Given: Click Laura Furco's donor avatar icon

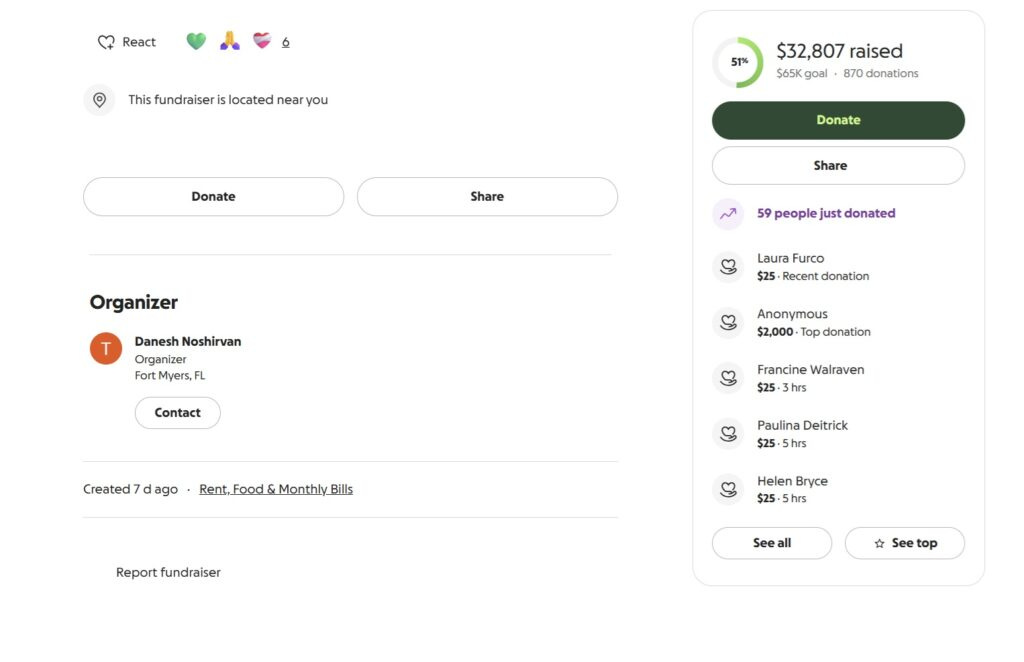Looking at the screenshot, I should coord(729,266).
